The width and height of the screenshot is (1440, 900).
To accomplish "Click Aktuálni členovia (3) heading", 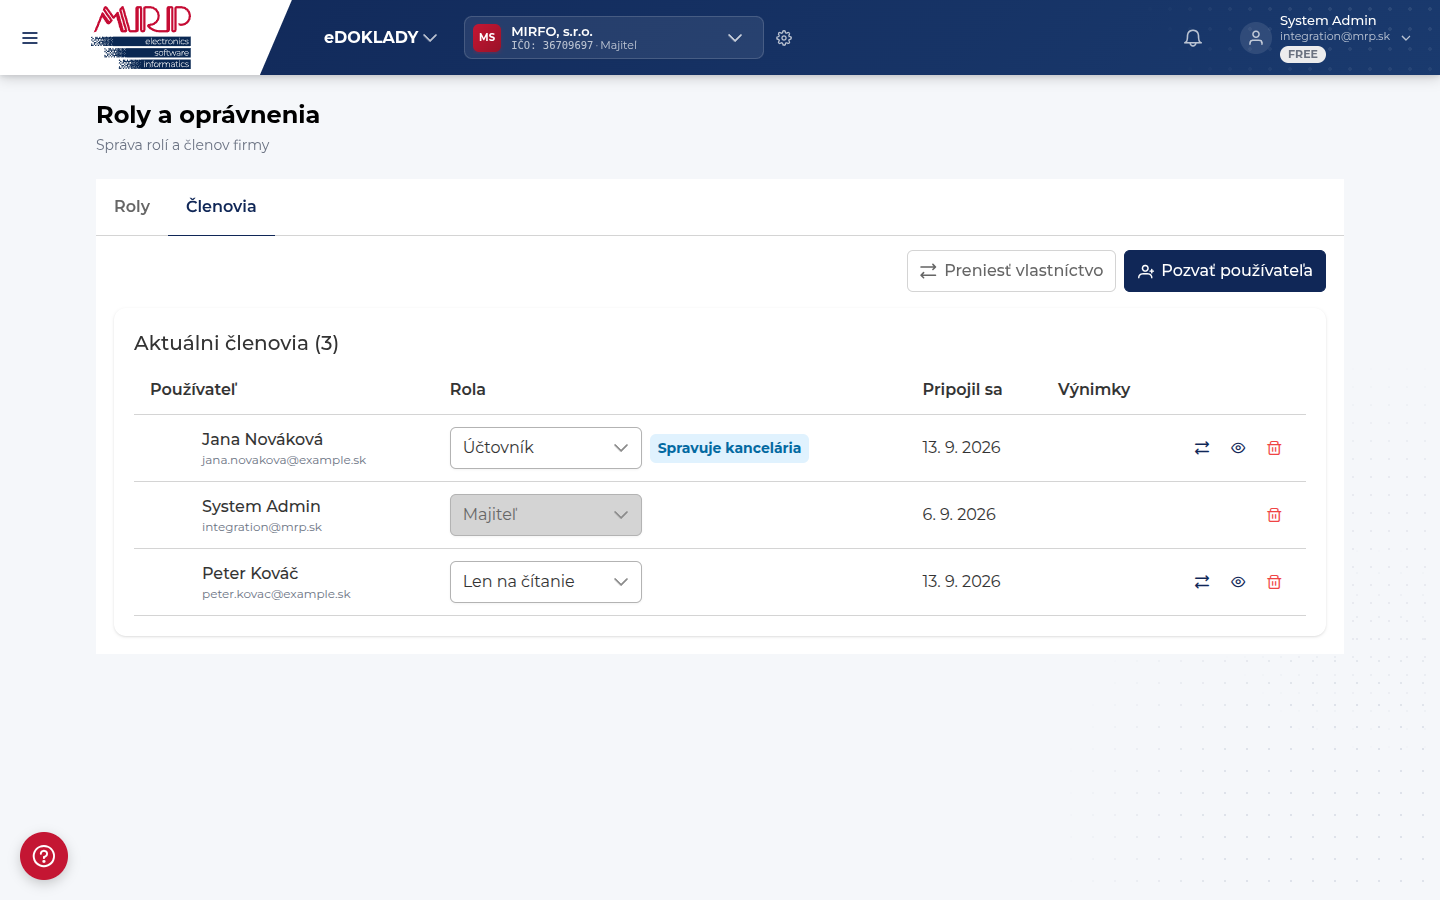I will point(236,343).
